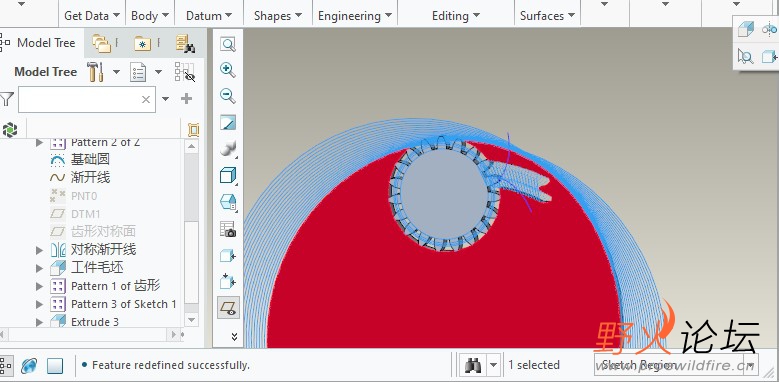Image resolution: width=779 pixels, height=382 pixels.
Task: Click the add filter plus button
Action: tap(186, 99)
